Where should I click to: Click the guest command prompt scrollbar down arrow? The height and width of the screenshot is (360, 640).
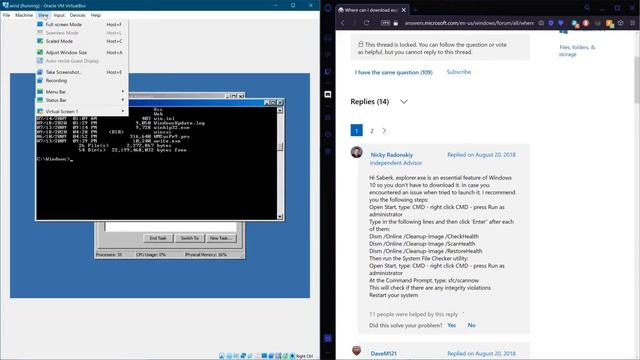point(280,217)
